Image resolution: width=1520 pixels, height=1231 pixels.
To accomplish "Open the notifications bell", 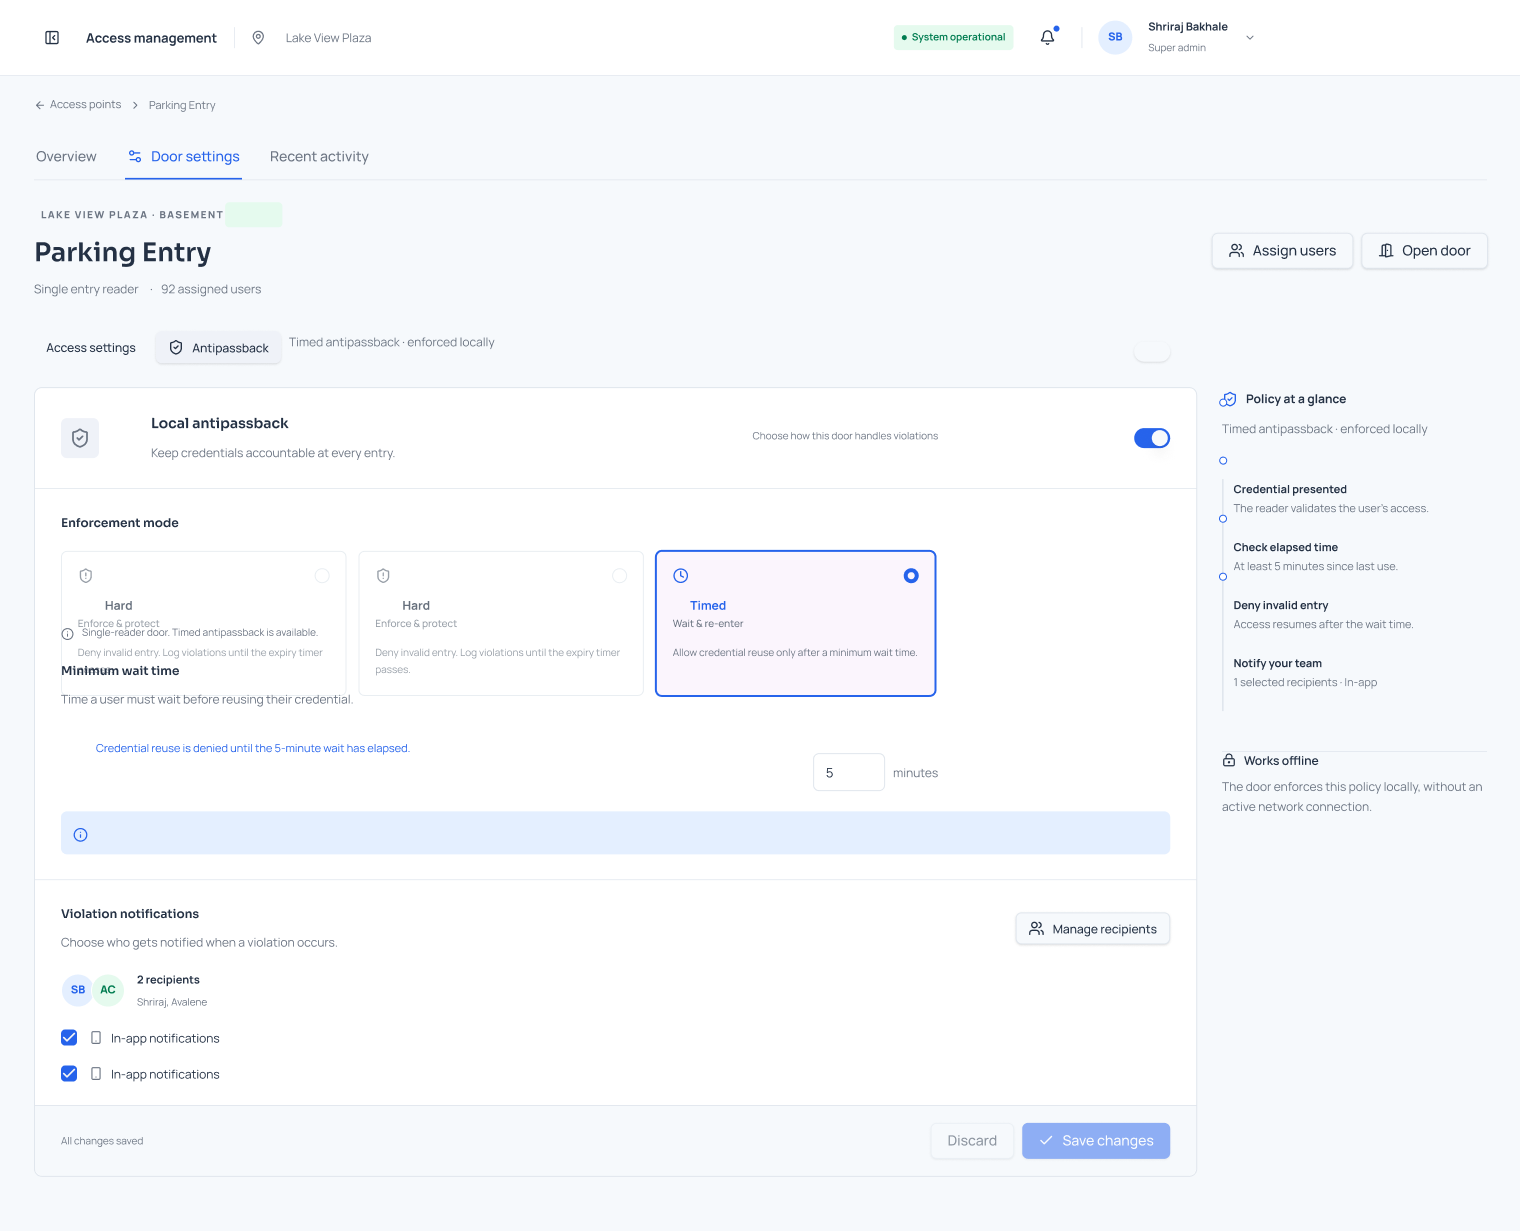I will point(1047,38).
